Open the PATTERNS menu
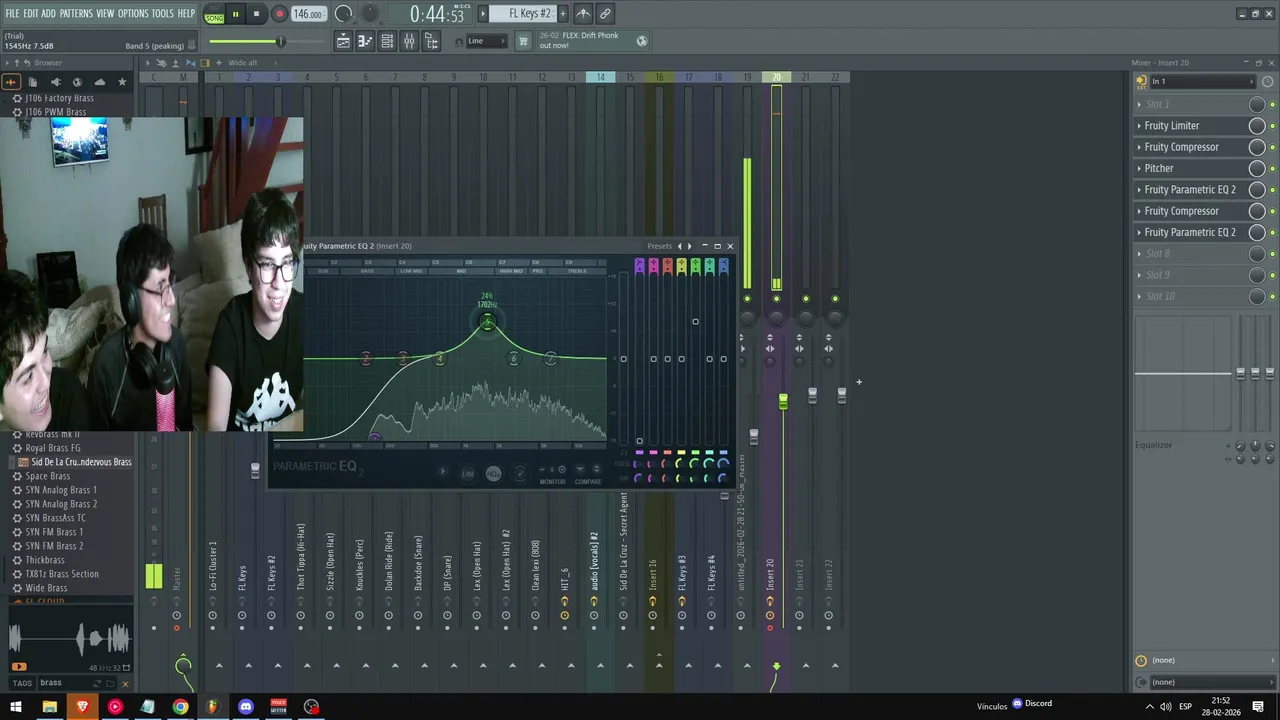Image resolution: width=1280 pixels, height=720 pixels. [76, 14]
